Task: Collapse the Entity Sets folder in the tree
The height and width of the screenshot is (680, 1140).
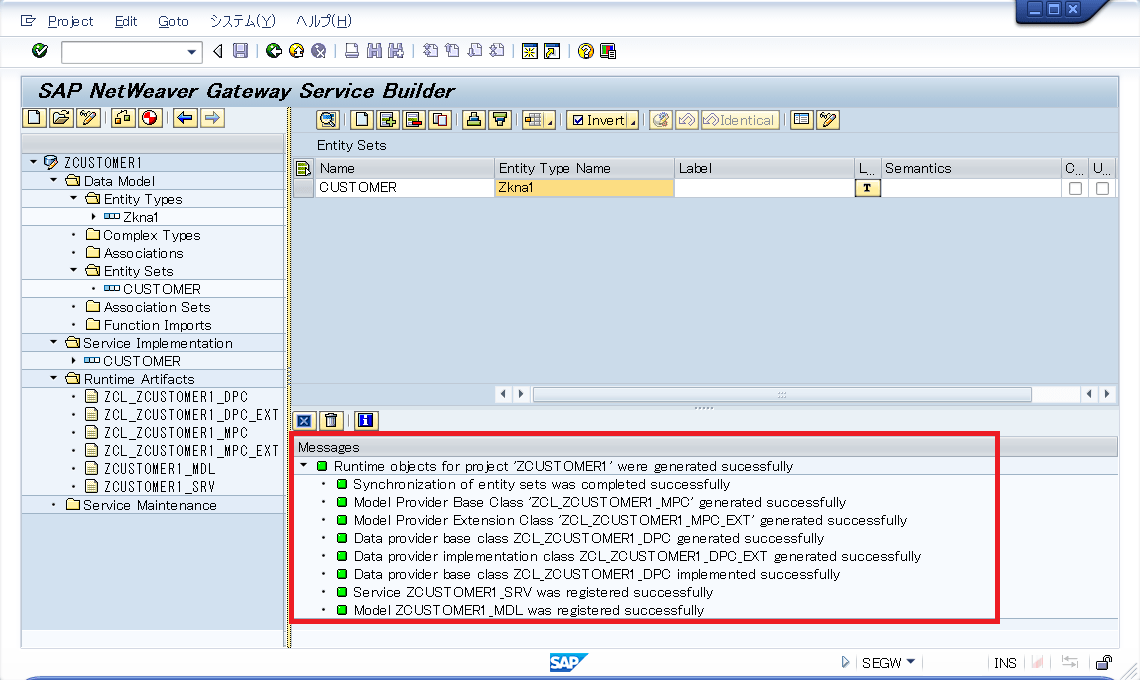Action: tap(73, 271)
